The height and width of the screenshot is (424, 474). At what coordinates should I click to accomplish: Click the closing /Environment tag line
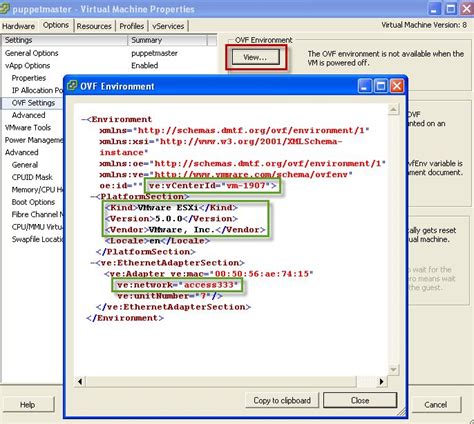tap(125, 318)
